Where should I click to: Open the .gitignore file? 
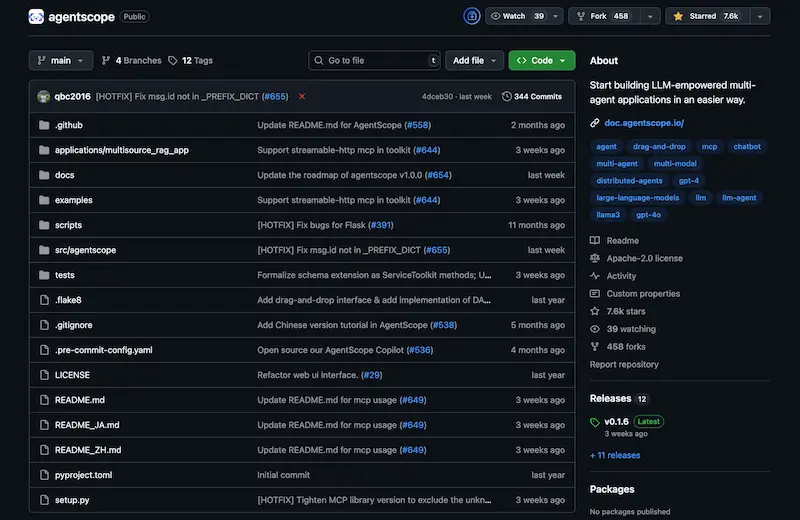tap(73, 325)
